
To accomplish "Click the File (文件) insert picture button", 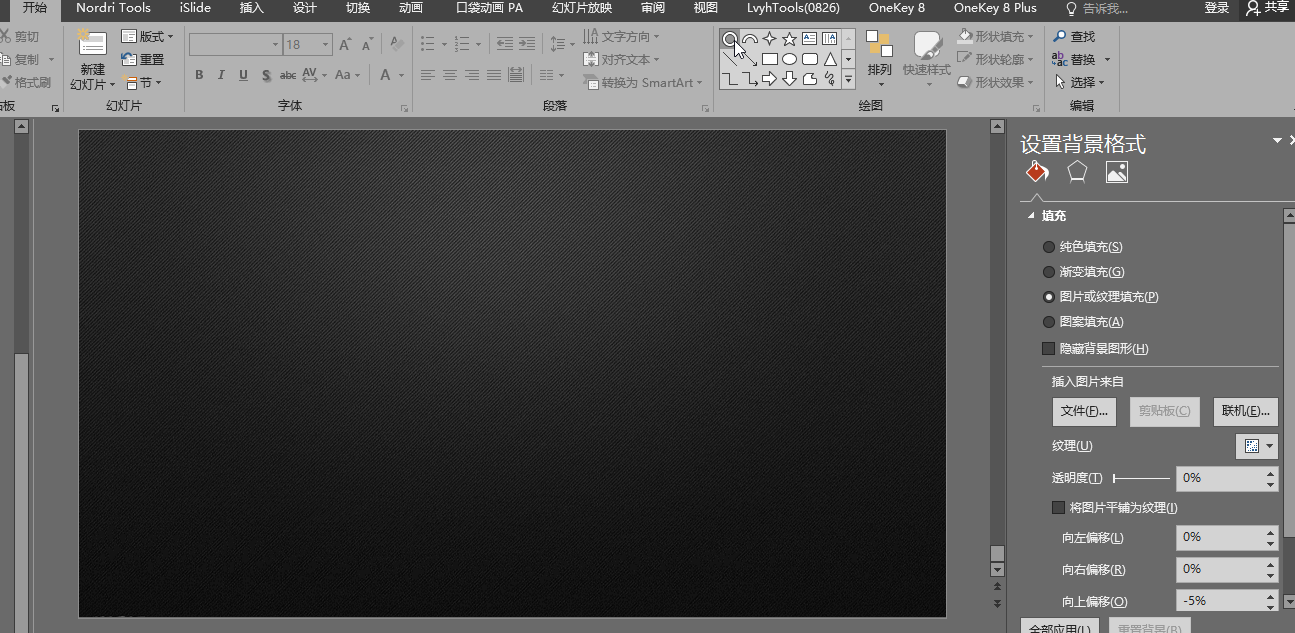I will click(x=1084, y=411).
